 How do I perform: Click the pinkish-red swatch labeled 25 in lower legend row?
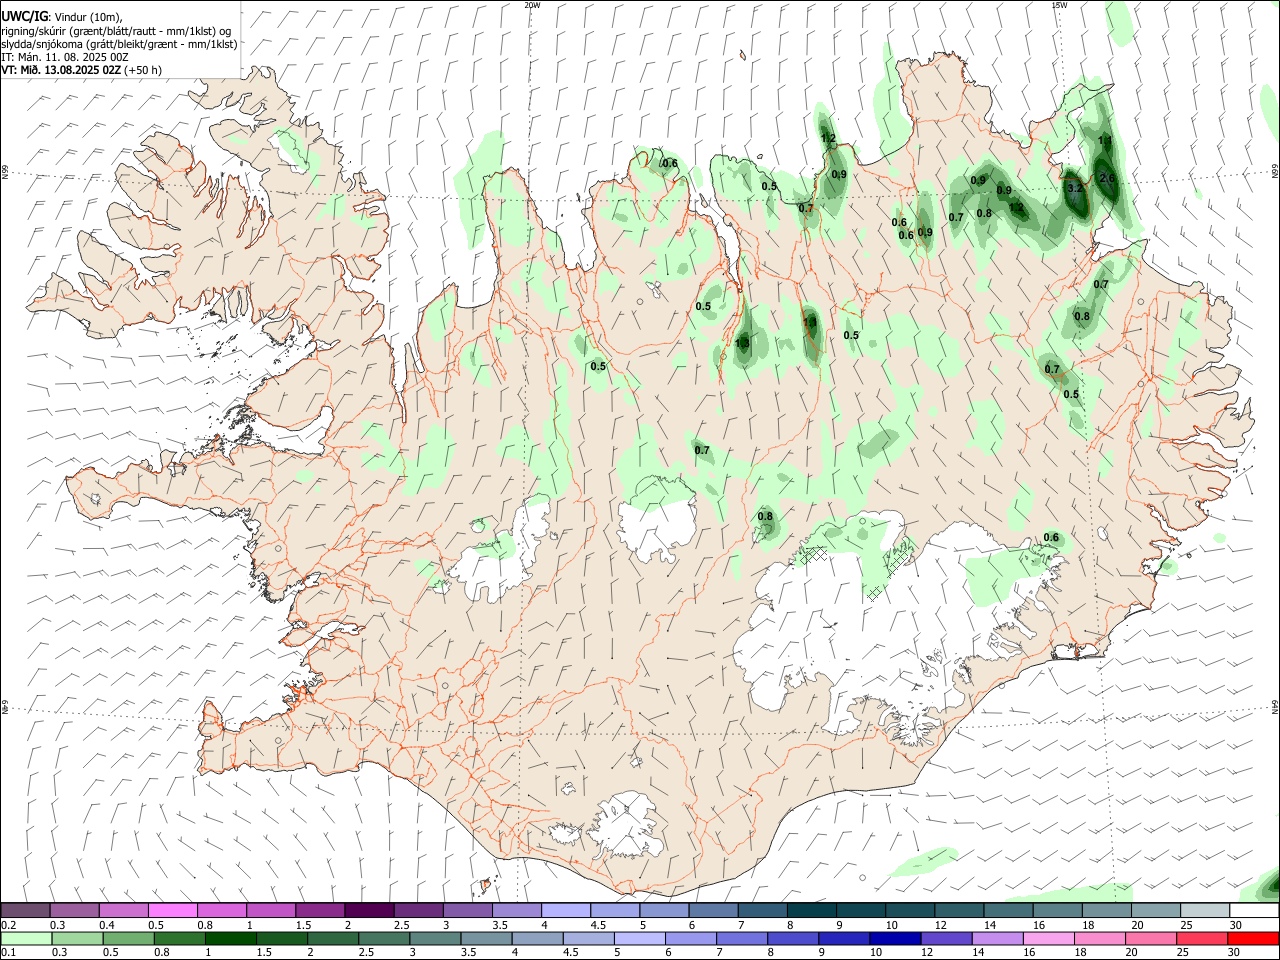1201,939
